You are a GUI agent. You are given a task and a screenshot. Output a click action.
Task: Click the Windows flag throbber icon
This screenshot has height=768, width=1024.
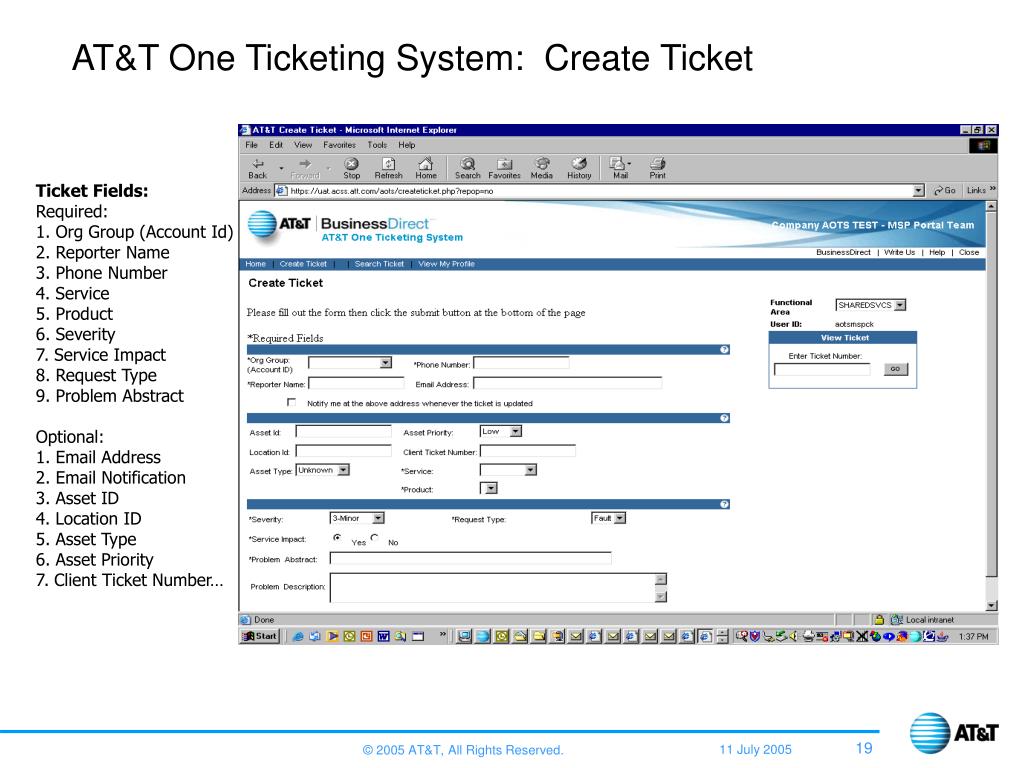(x=983, y=146)
